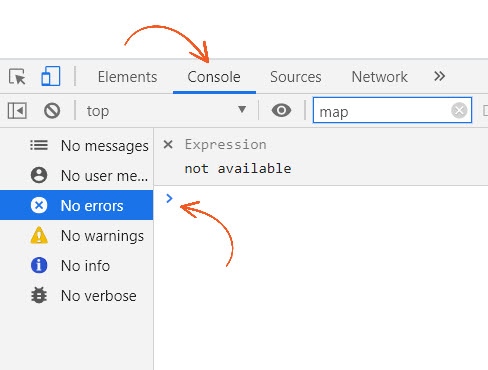Click into the map filter field
Image resolution: width=488 pixels, height=370 pixels.
(383, 111)
